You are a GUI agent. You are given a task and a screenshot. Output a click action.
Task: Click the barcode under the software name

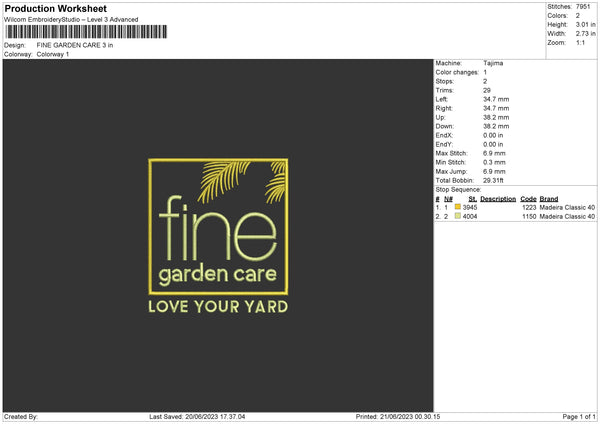(x=86, y=32)
